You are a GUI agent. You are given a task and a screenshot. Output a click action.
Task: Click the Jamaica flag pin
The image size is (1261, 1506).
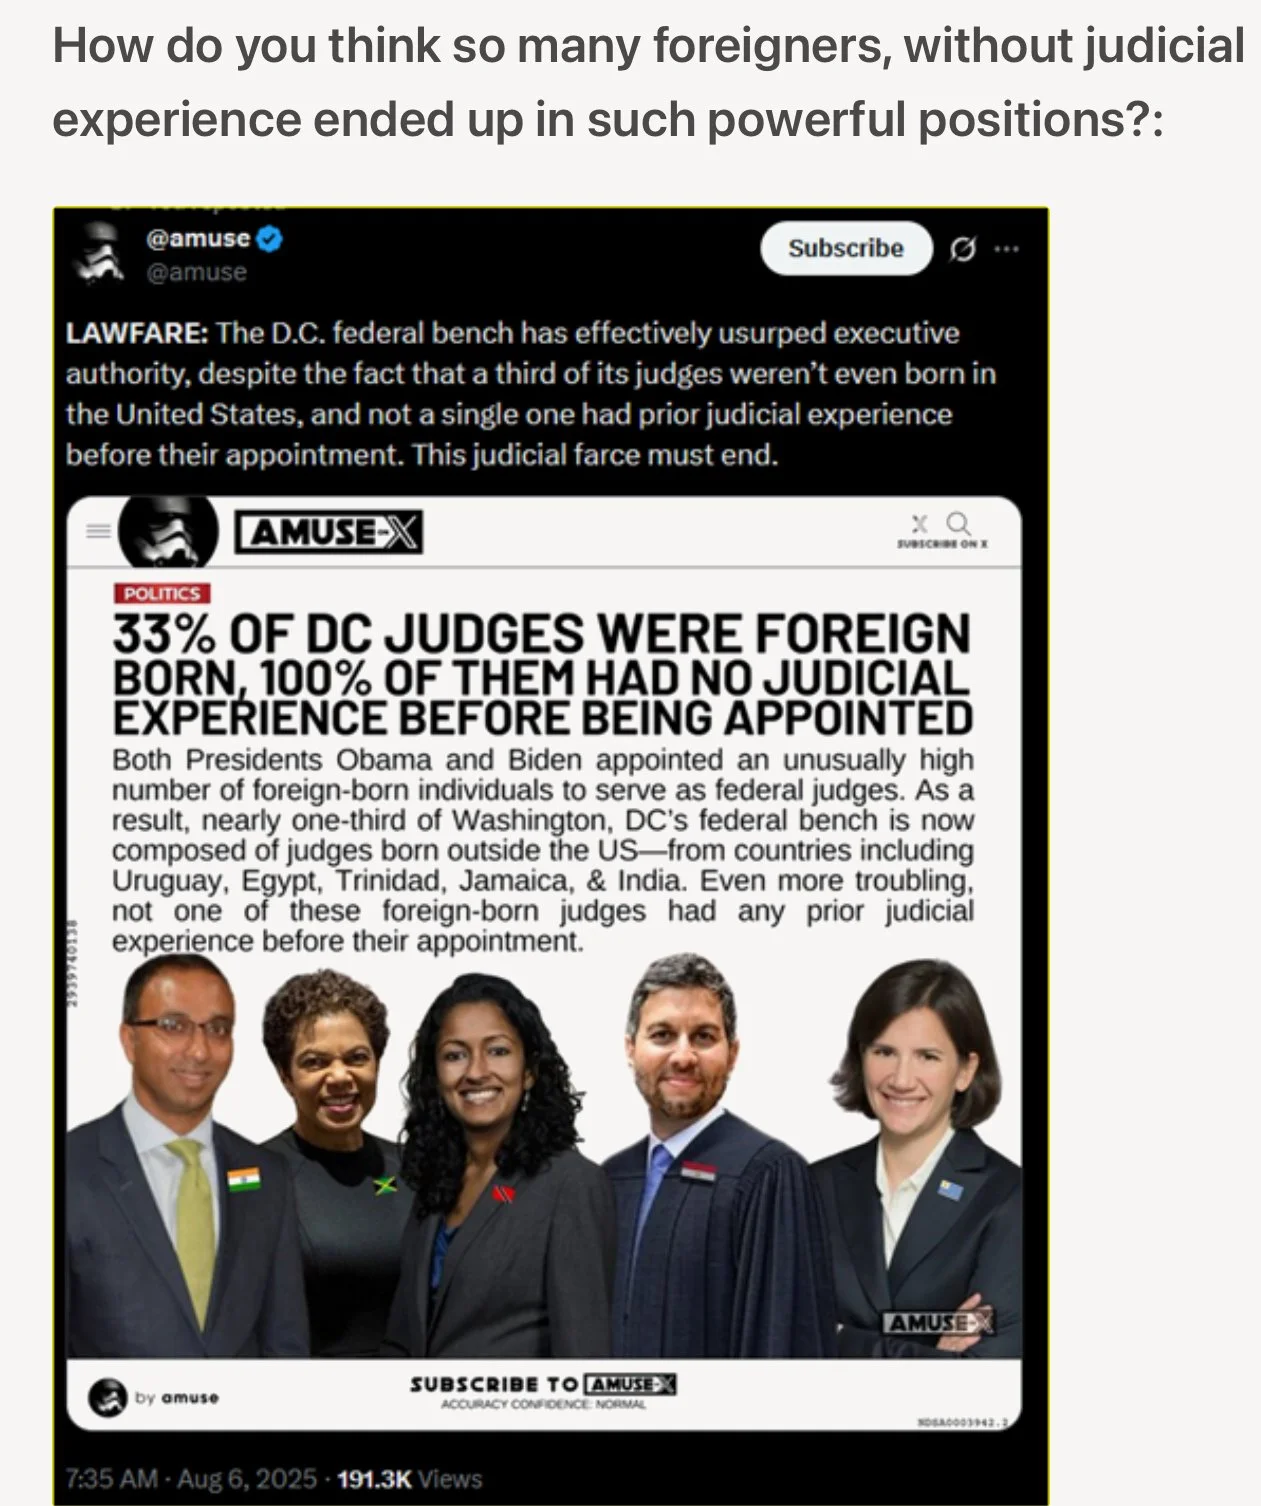385,1186
